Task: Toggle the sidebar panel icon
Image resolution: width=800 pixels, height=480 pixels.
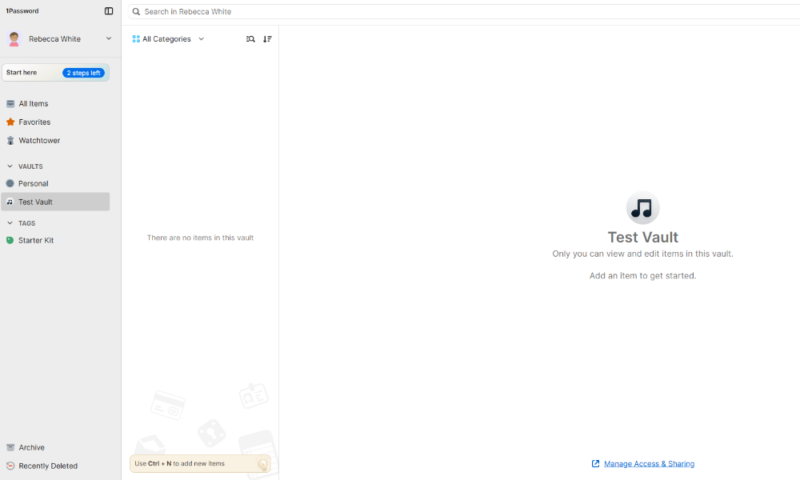Action: (x=109, y=11)
